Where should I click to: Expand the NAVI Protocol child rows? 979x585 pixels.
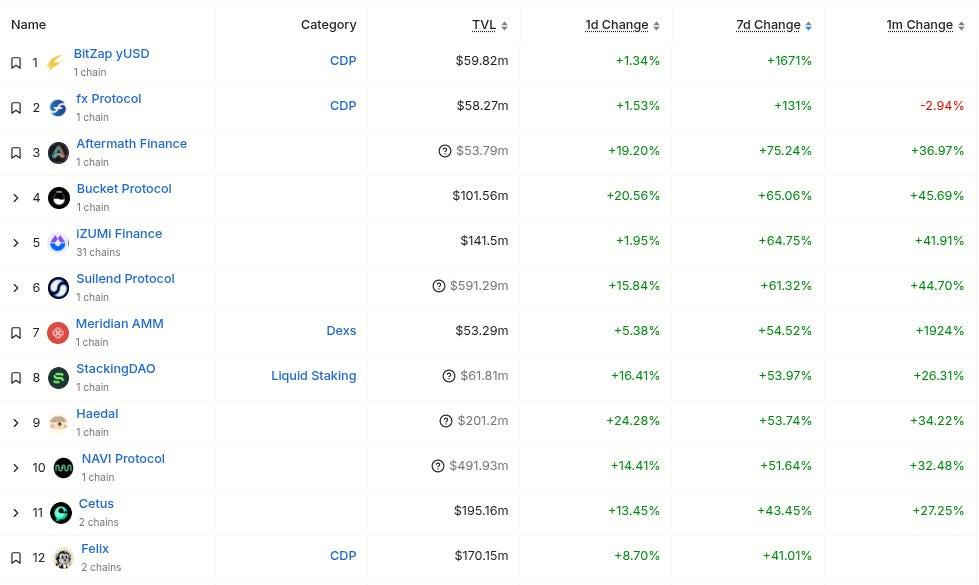click(x=16, y=468)
